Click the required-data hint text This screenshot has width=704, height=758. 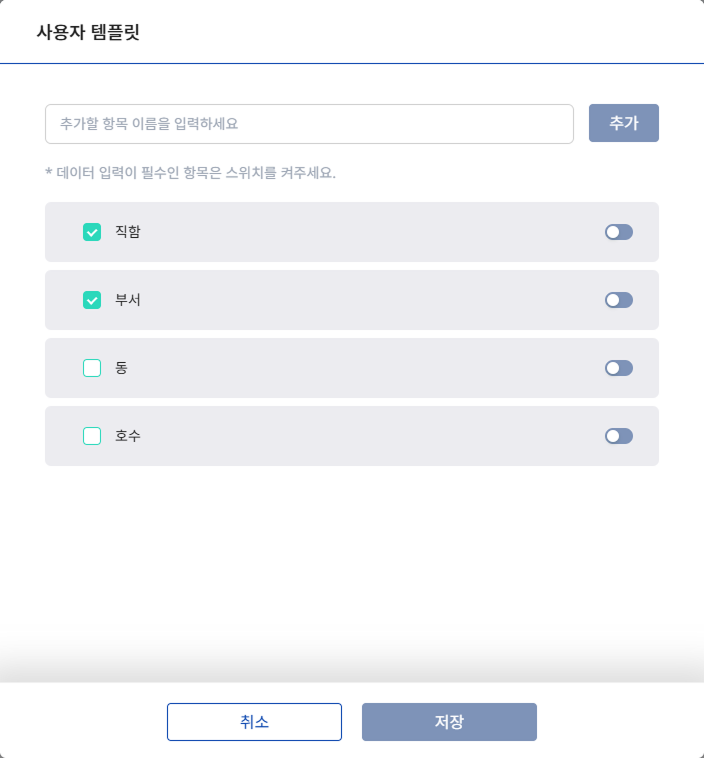pyautogui.click(x=190, y=173)
